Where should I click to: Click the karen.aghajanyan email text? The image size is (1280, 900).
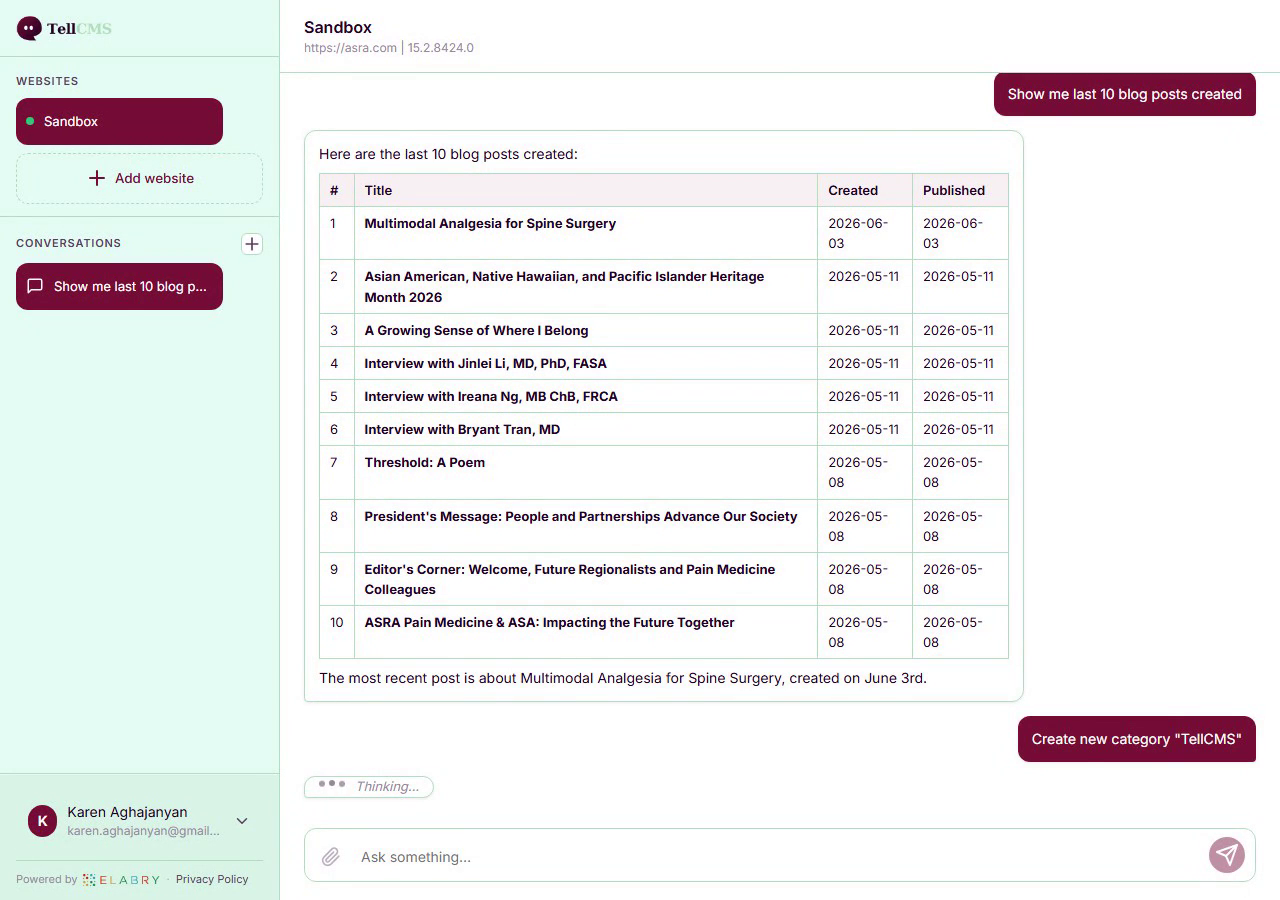[x=143, y=831]
